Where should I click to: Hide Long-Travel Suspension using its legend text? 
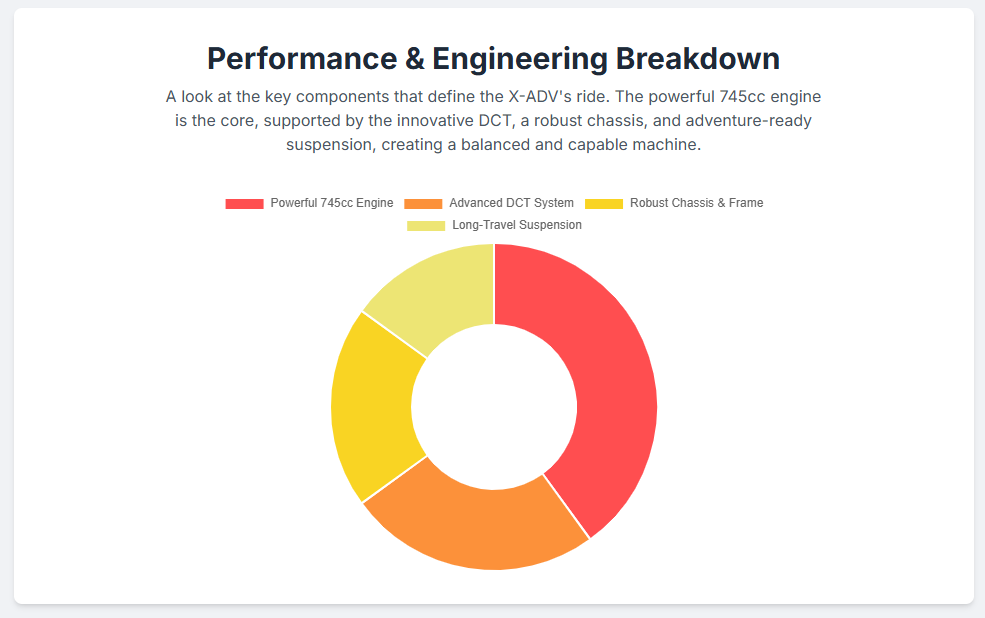point(516,225)
